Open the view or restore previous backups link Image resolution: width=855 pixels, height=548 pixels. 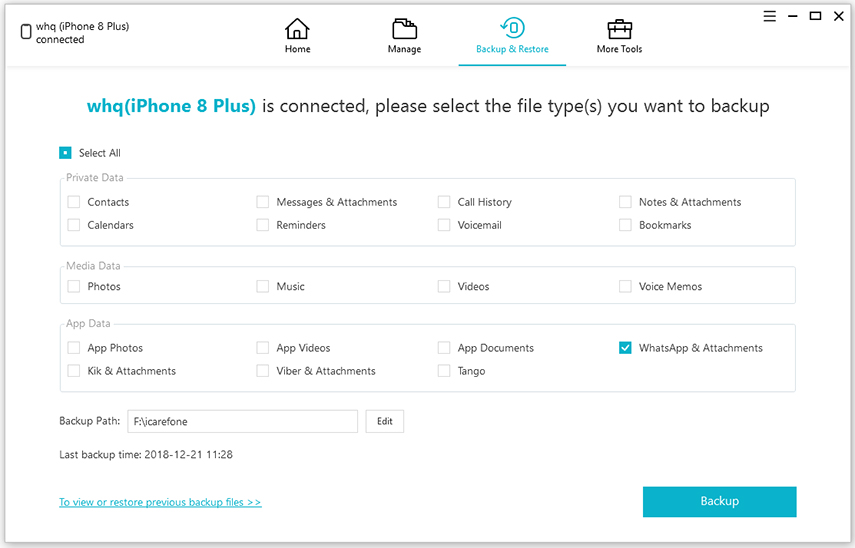pyautogui.click(x=160, y=502)
